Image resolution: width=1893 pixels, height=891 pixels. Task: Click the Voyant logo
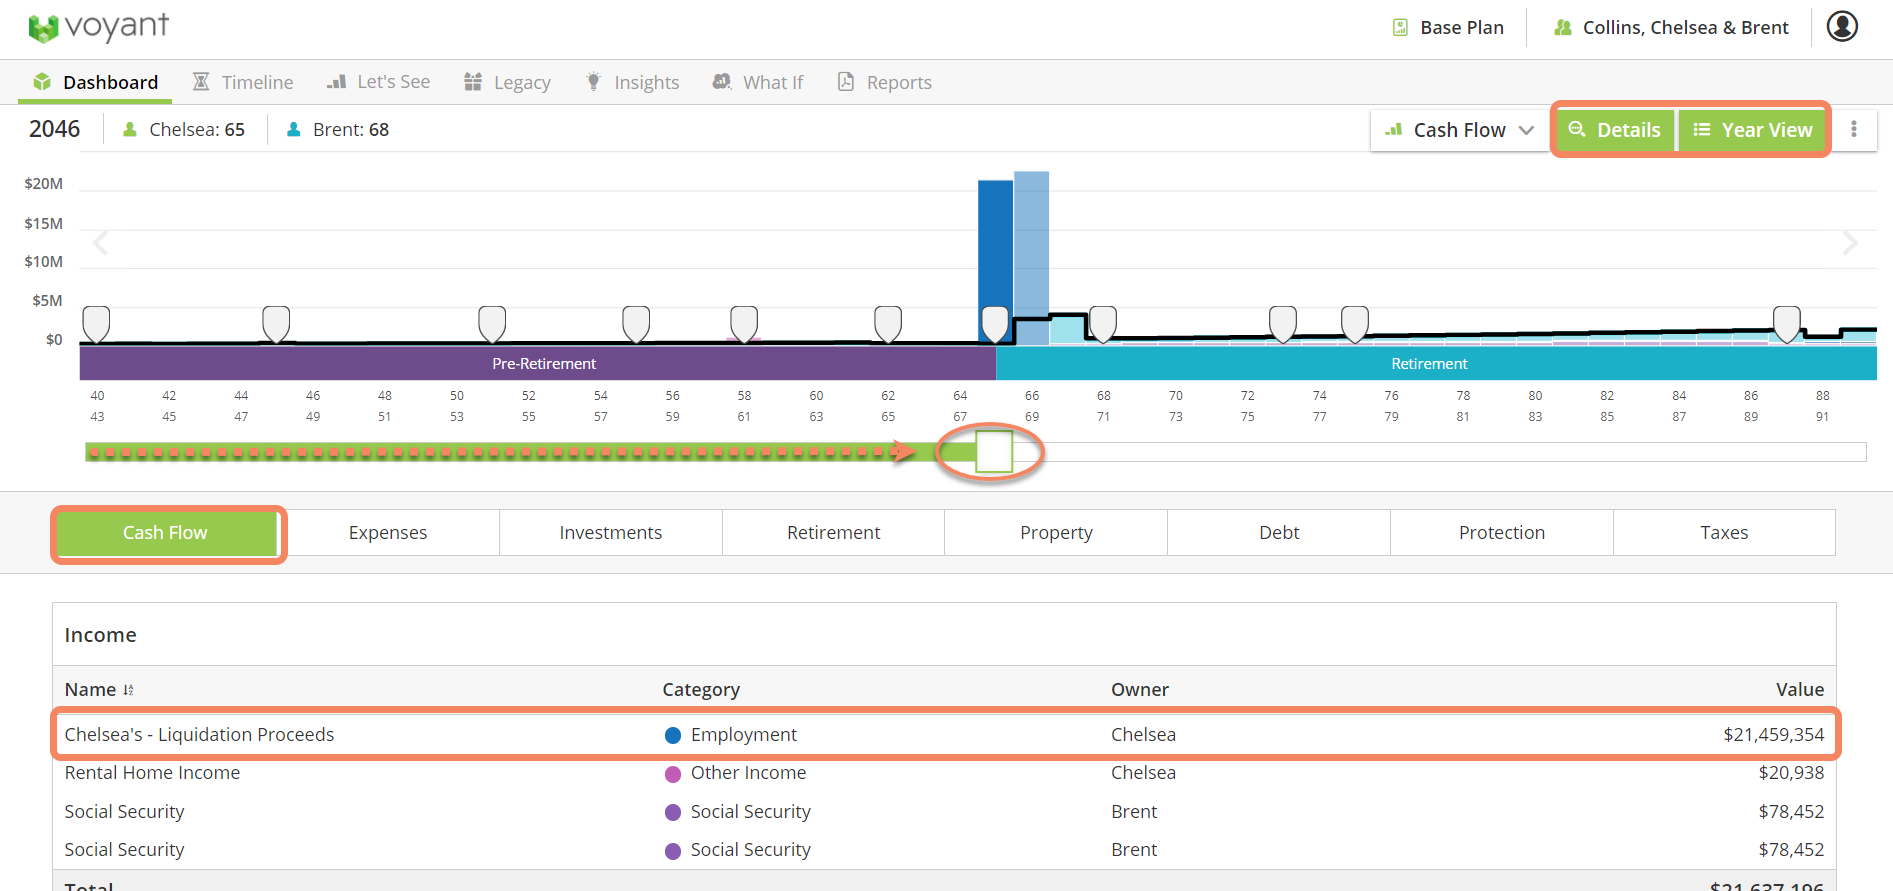[x=99, y=27]
